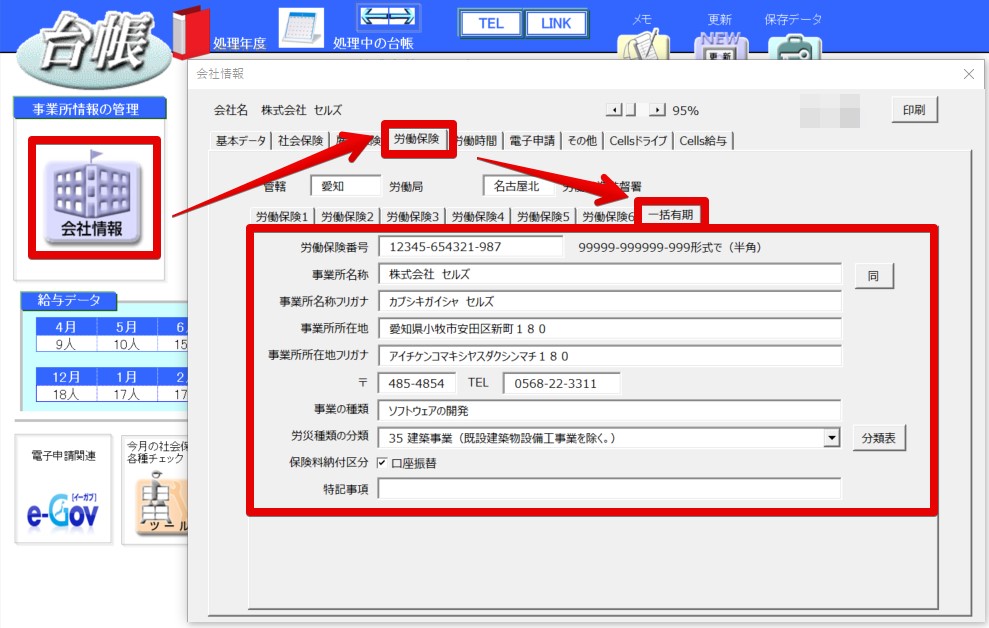Click the 1月 cell in 給与データ

pos(127,377)
